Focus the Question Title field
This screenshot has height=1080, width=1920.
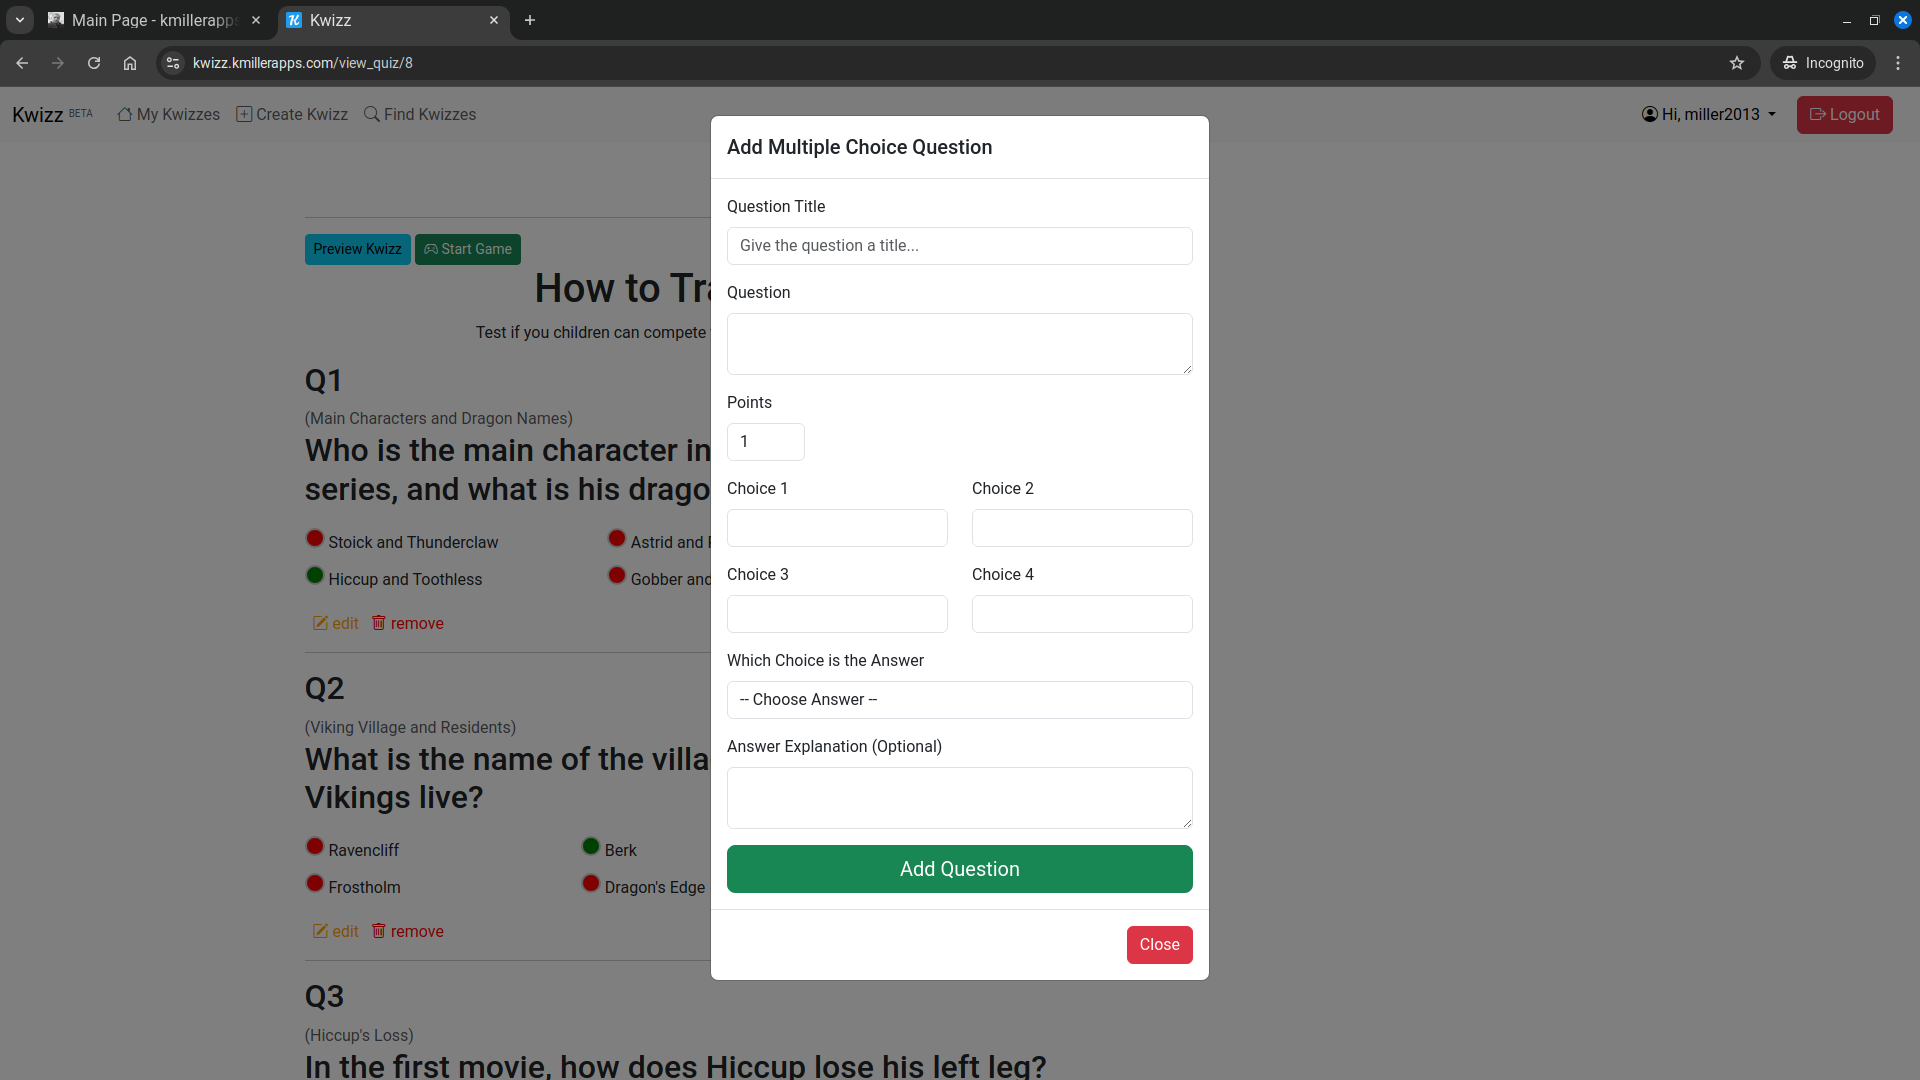tap(959, 246)
